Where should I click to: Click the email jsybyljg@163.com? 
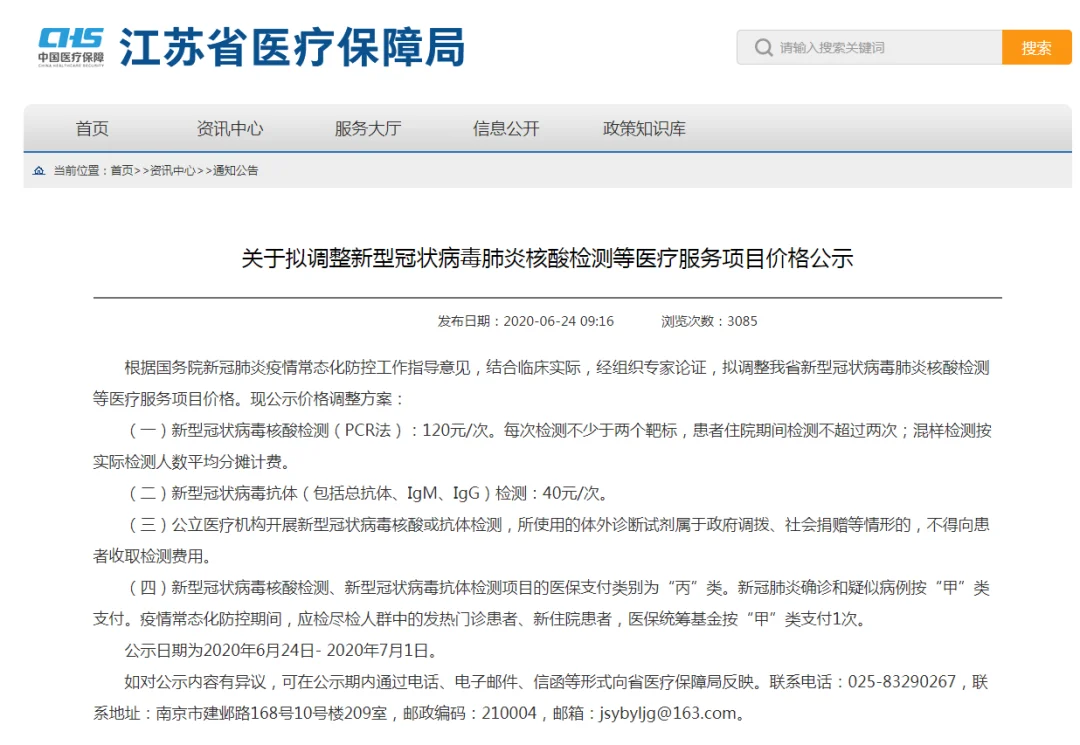click(x=667, y=714)
